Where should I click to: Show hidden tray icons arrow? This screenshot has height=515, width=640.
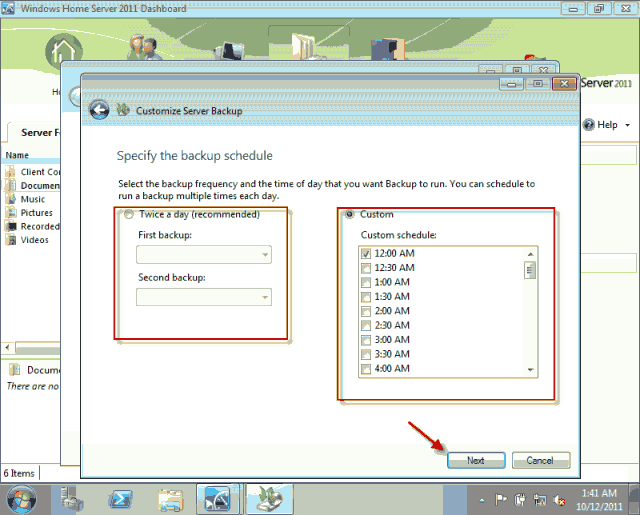[x=482, y=500]
